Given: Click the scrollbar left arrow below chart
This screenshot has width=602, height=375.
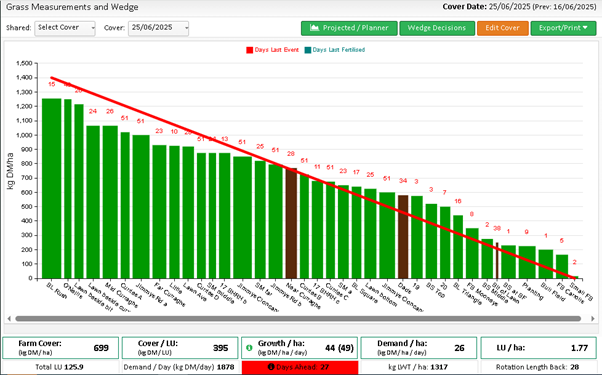Looking at the screenshot, I should click(x=9, y=319).
